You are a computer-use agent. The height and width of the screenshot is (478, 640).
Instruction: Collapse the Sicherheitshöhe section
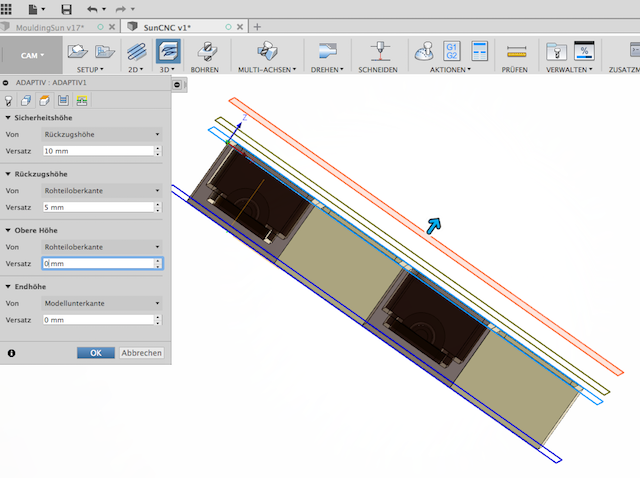tap(8, 118)
